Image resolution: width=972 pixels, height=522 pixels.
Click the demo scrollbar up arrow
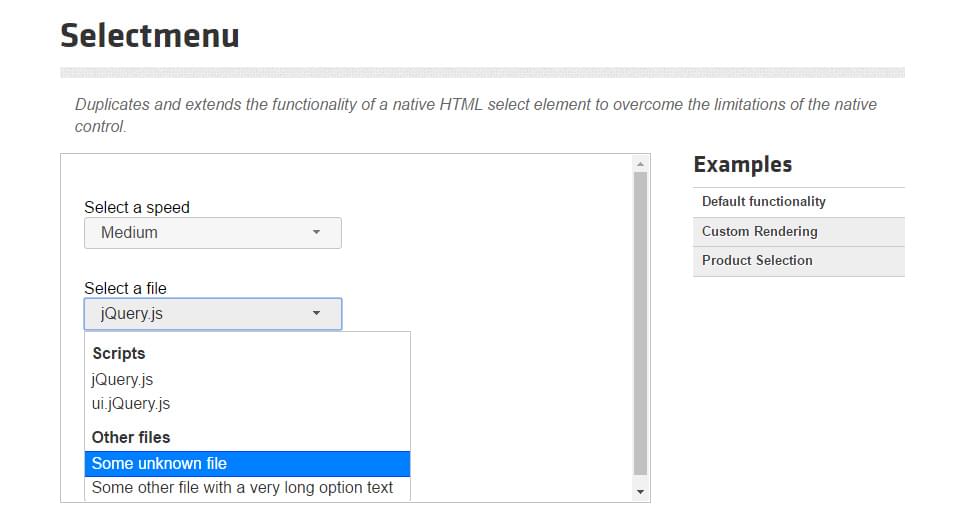point(640,163)
